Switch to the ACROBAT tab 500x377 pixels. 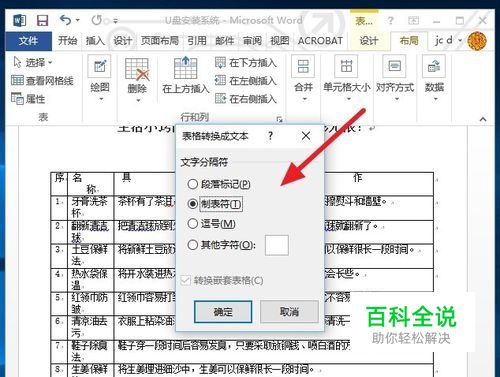[x=320, y=41]
